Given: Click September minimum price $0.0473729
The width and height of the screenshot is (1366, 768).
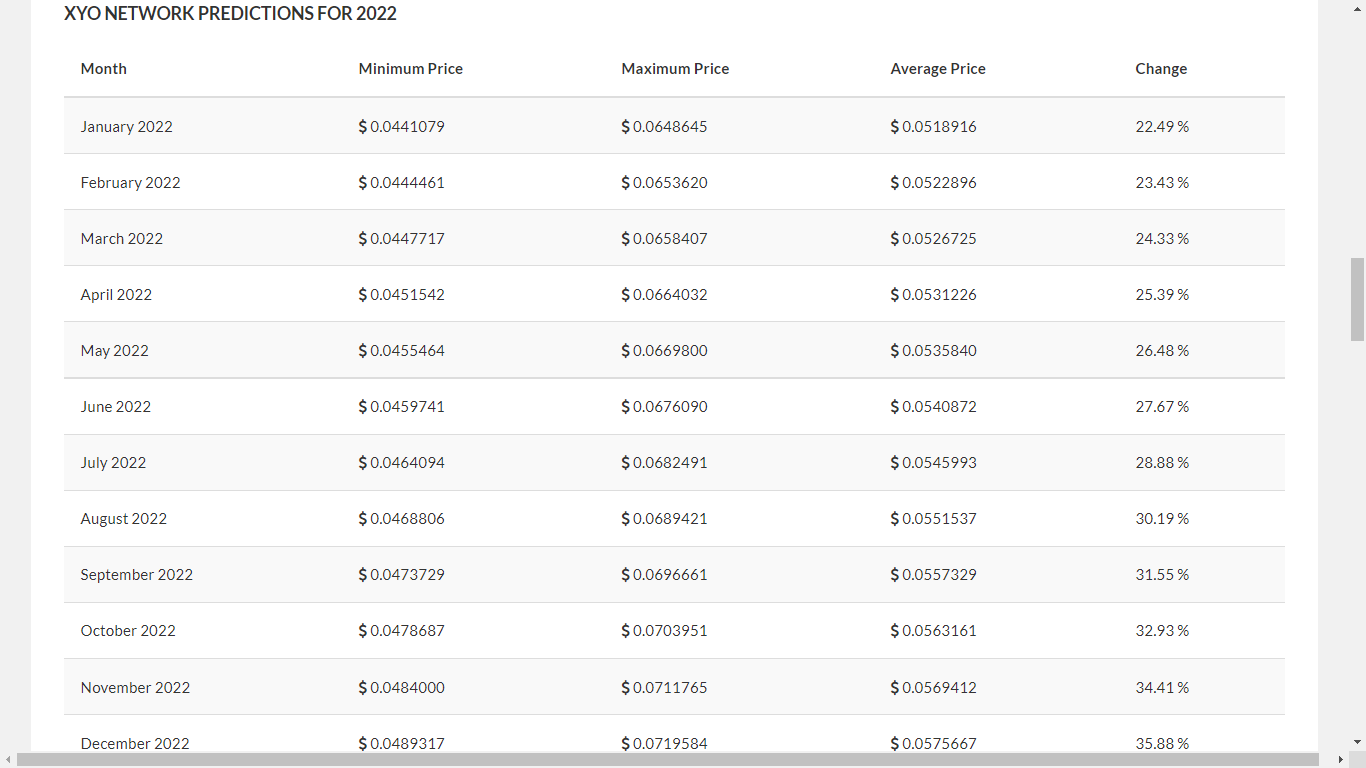Looking at the screenshot, I should (402, 575).
